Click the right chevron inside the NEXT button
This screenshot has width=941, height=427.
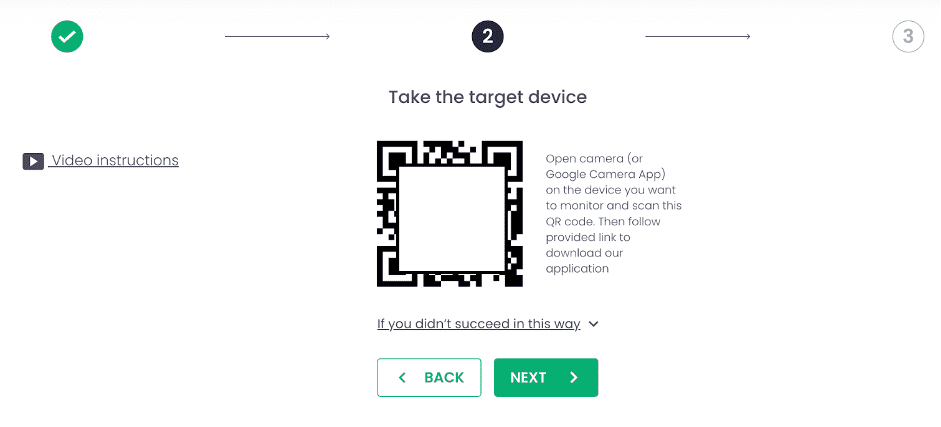574,377
